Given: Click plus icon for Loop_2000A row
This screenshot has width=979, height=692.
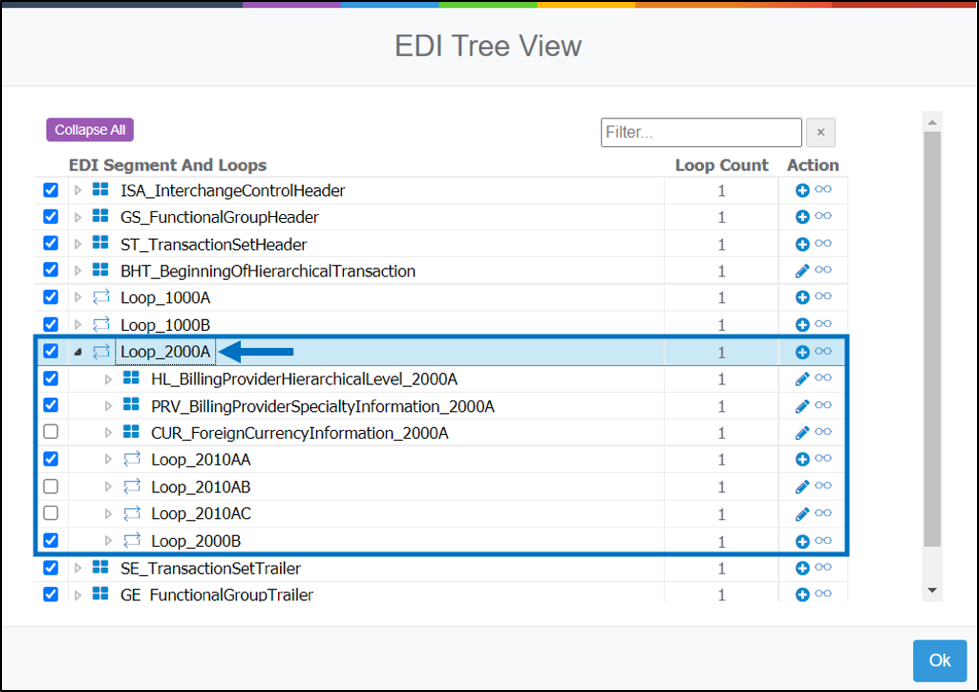Looking at the screenshot, I should click(802, 352).
